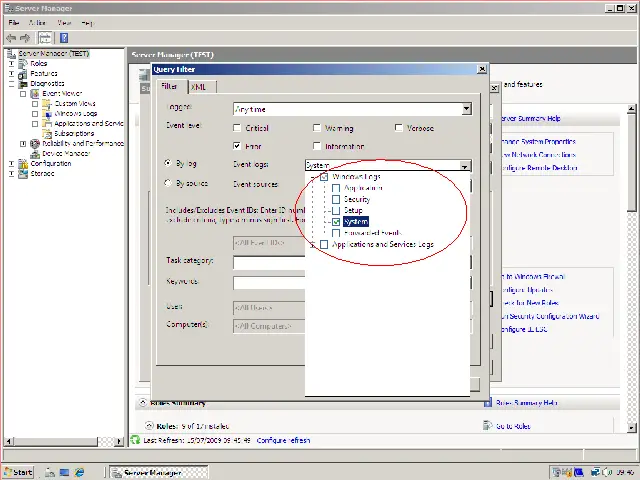Viewport: 640px width, 480px height.
Task: Click the Go to Roles link
Action: [513, 426]
